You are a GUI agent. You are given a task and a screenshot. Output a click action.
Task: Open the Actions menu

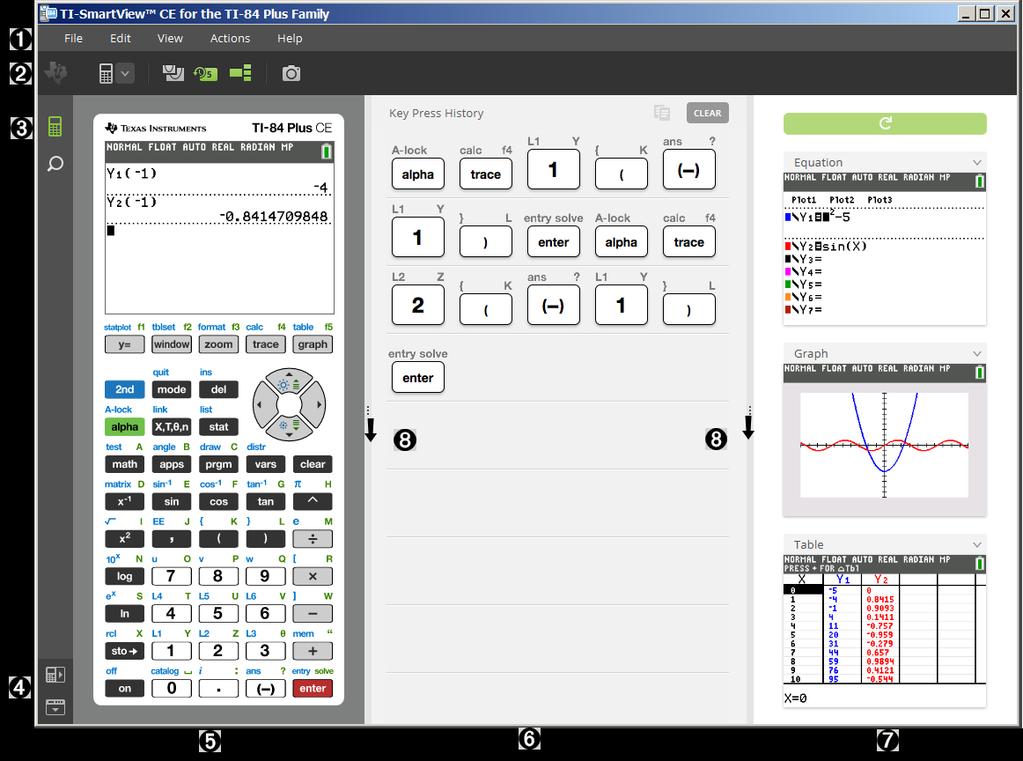230,39
